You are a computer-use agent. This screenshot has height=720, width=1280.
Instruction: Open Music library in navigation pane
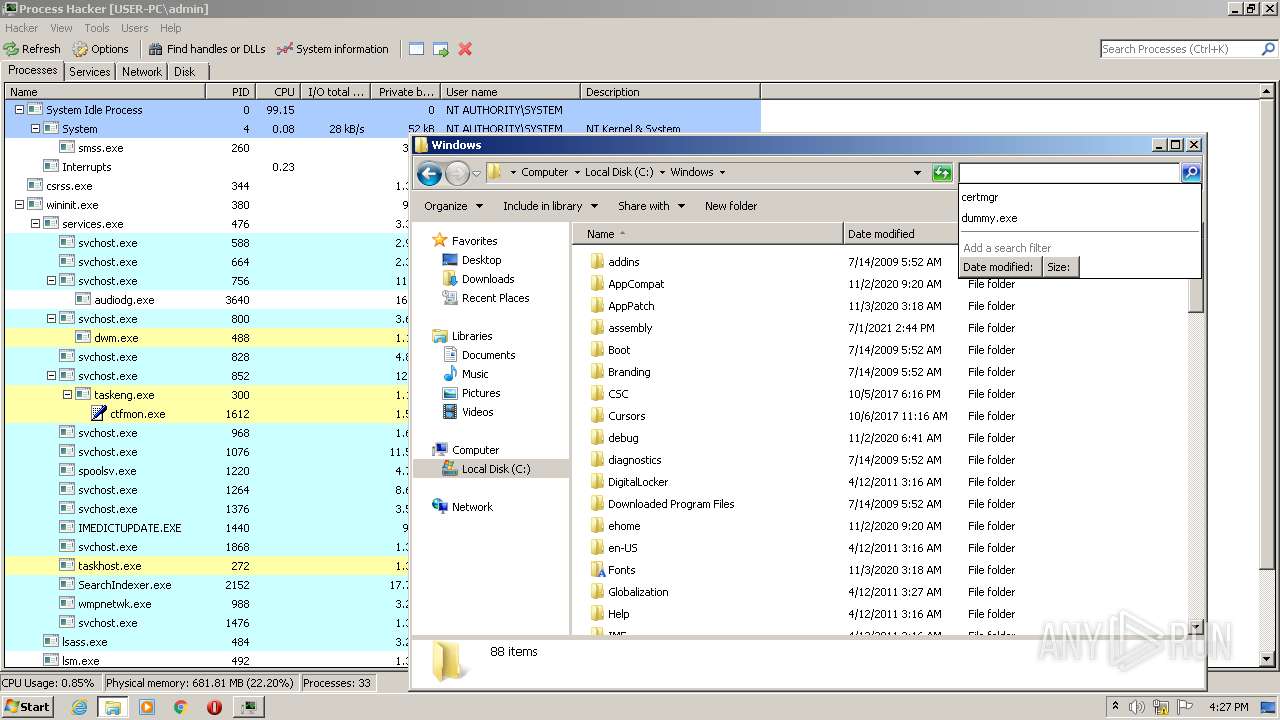pyautogui.click(x=474, y=374)
